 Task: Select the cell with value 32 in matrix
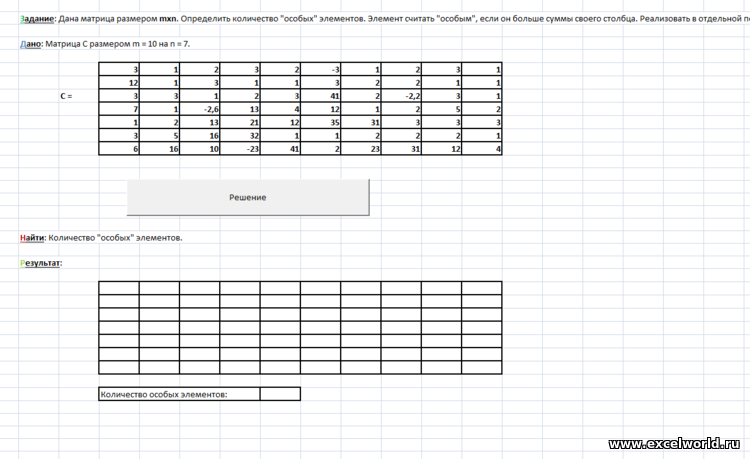tap(240, 135)
